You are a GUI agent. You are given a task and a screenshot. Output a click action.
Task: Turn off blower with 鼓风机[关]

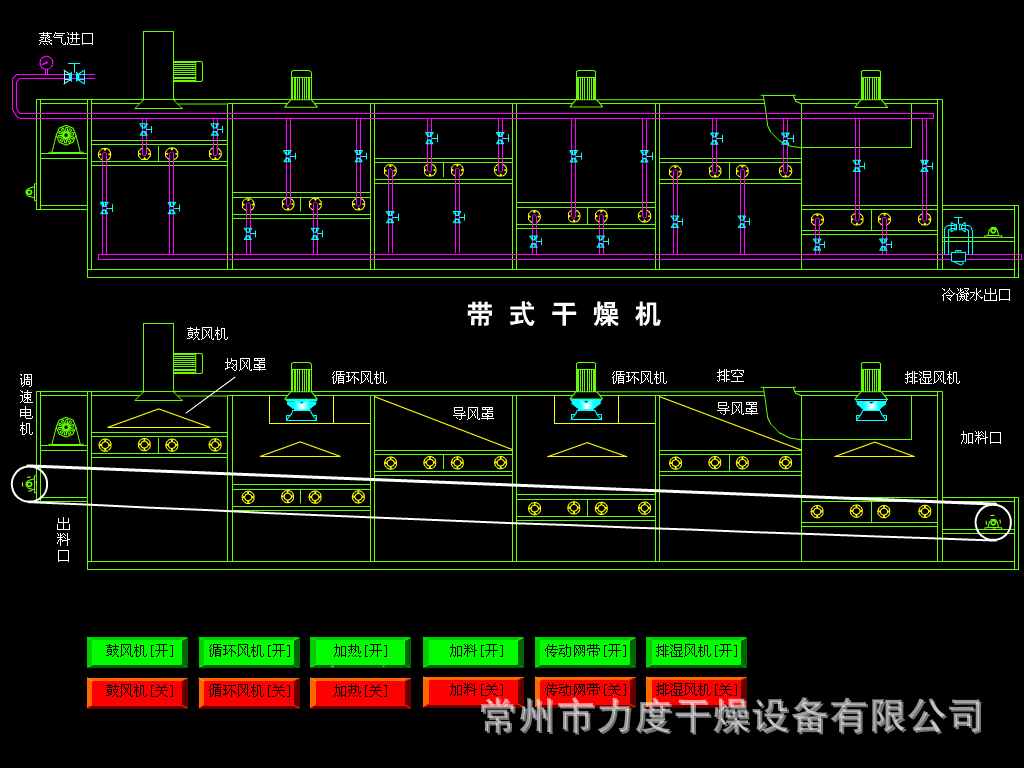137,692
